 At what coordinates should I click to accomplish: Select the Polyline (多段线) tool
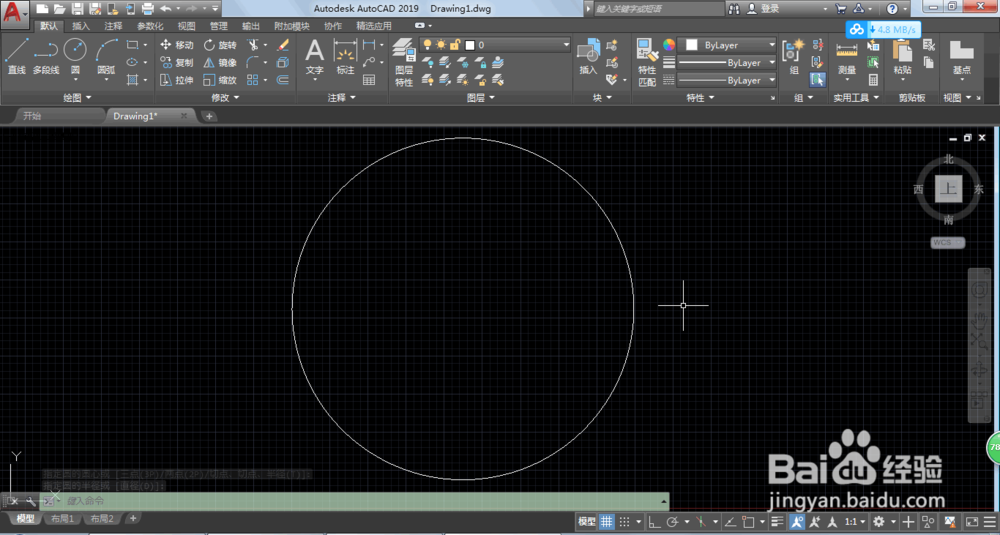[x=46, y=55]
